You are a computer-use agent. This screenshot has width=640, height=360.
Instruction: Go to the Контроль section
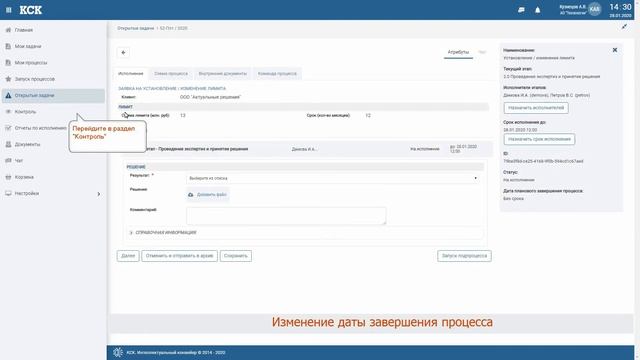(x=25, y=111)
